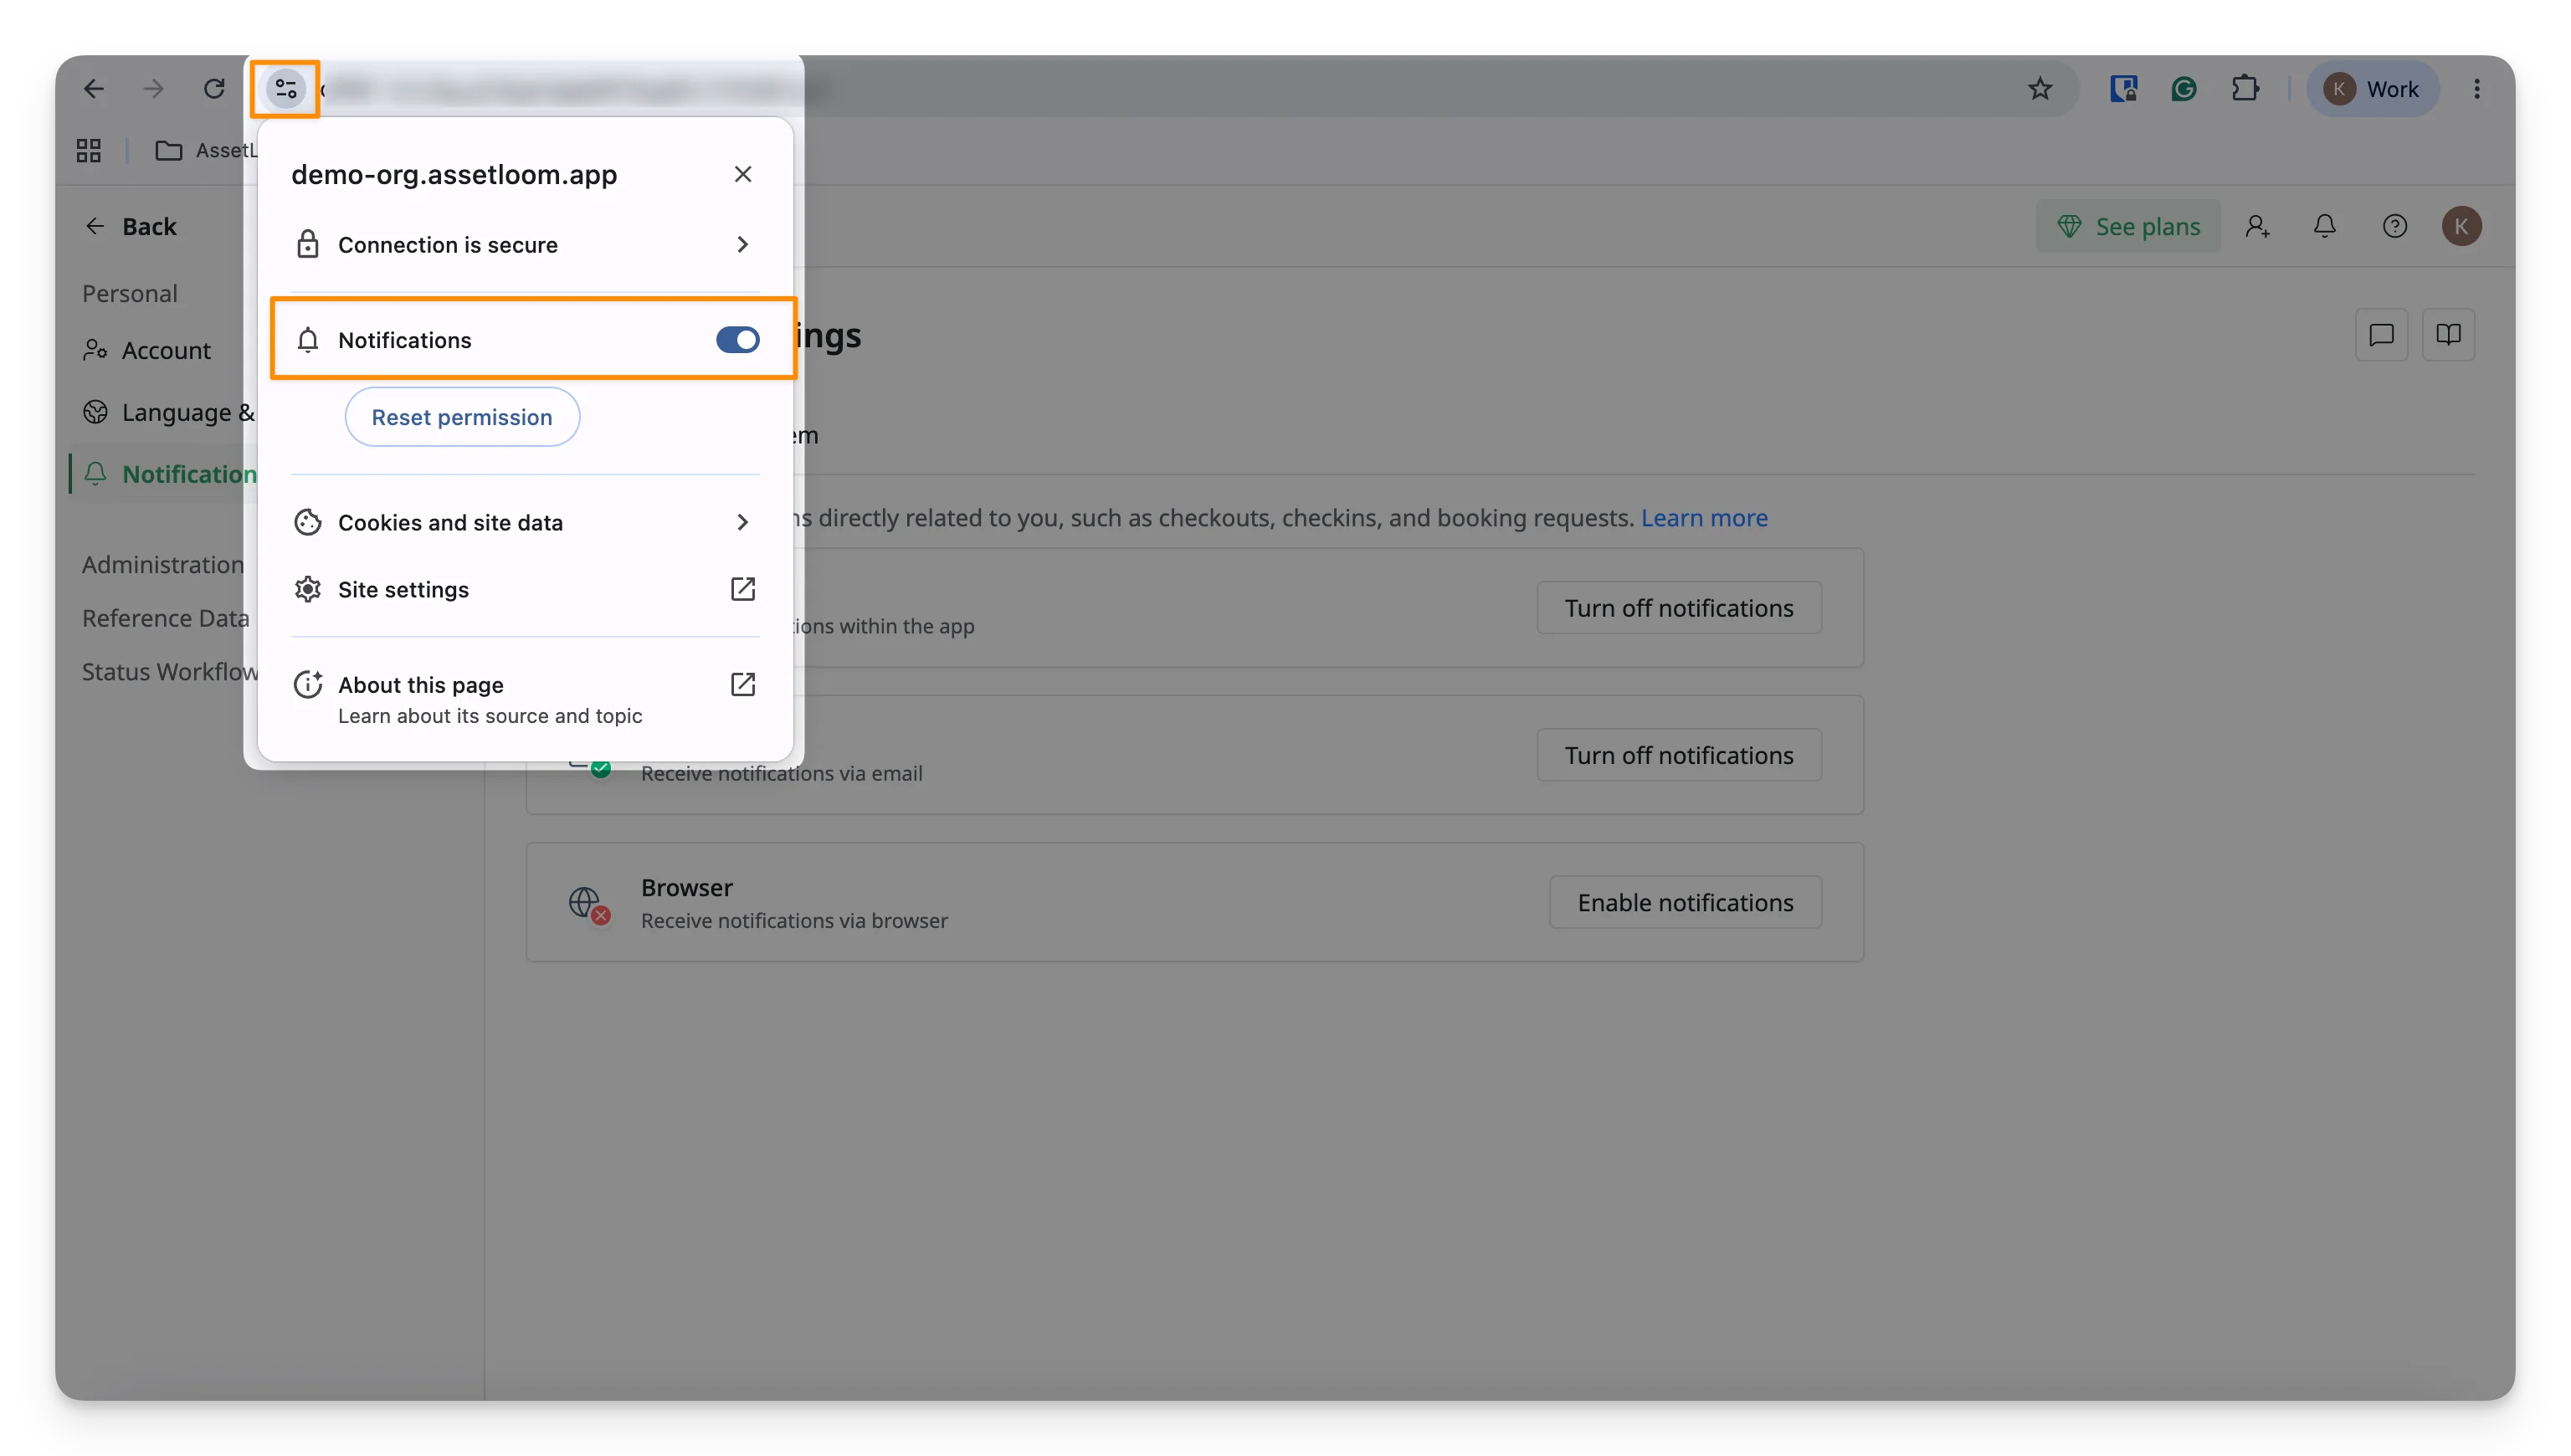The width and height of the screenshot is (2571, 1456).
Task: Open the apps grid in bookmarks bar
Action: [x=89, y=150]
